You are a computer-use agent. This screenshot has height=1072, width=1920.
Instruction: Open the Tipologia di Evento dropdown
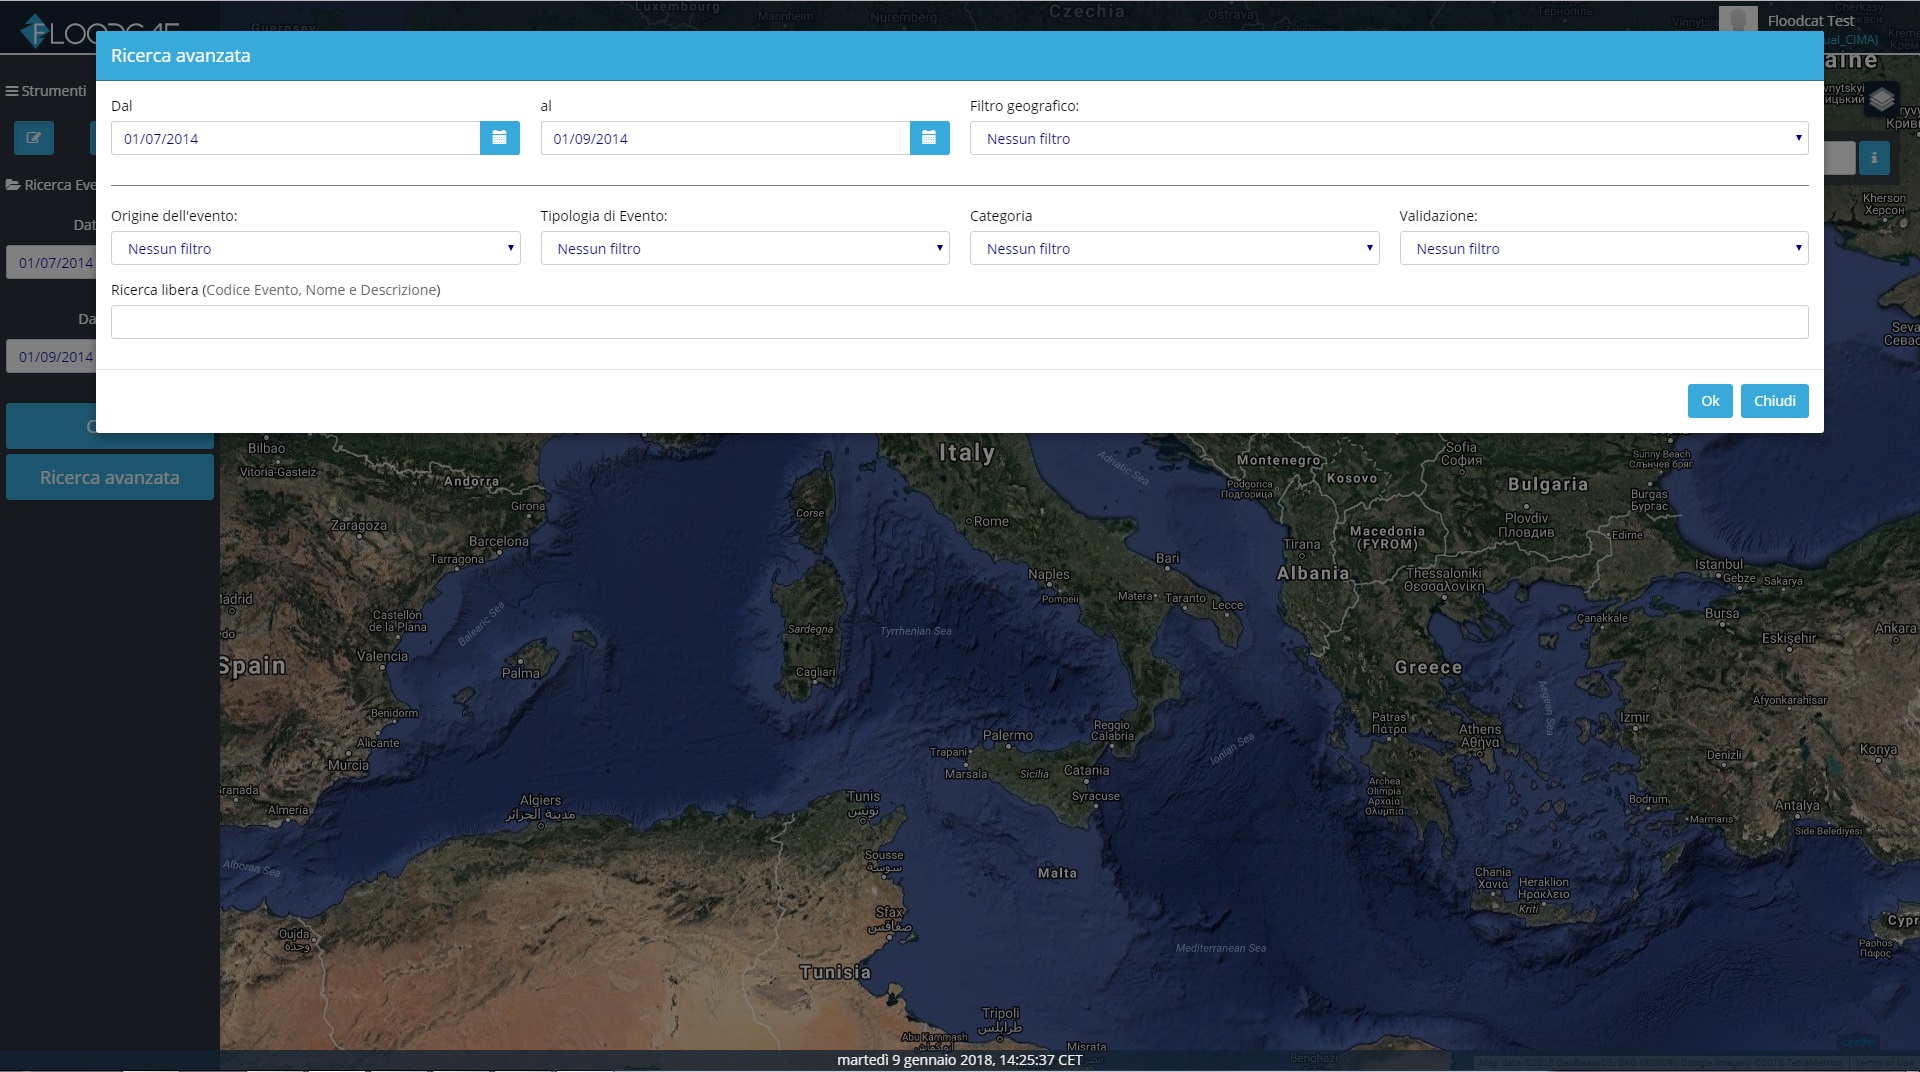[744, 248]
